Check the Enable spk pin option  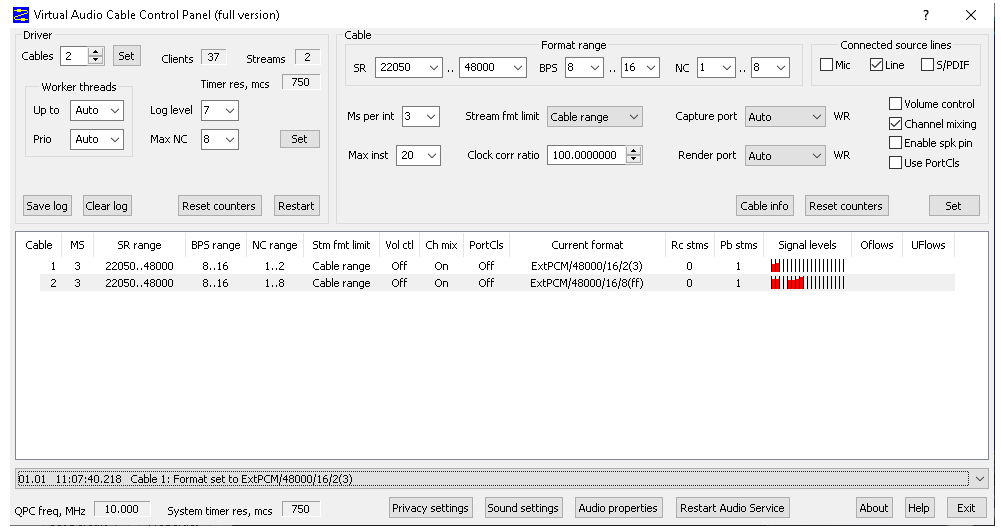(x=896, y=142)
